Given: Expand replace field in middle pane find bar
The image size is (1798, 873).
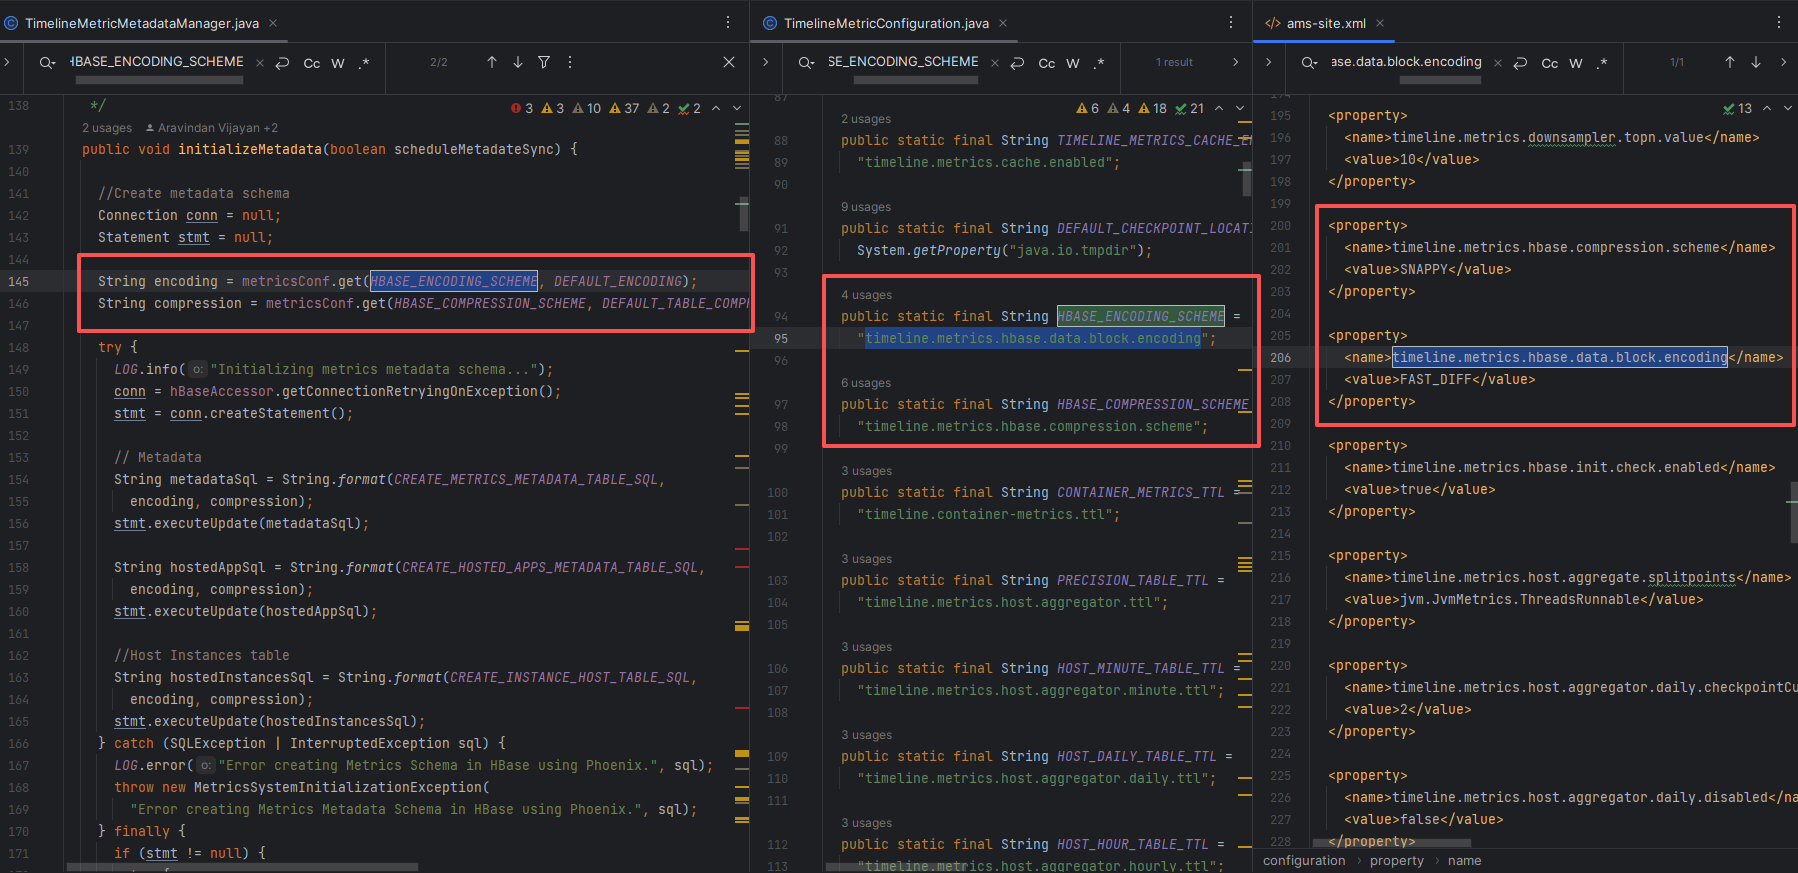Looking at the screenshot, I should (766, 62).
